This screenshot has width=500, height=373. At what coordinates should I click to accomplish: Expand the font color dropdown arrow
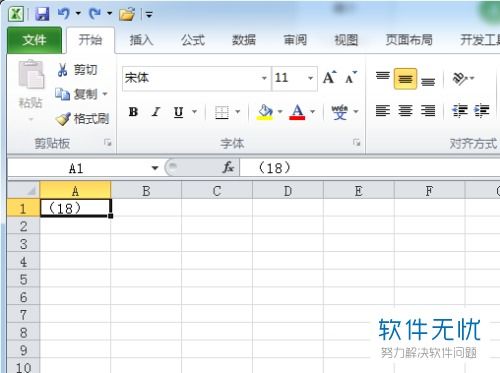point(312,112)
